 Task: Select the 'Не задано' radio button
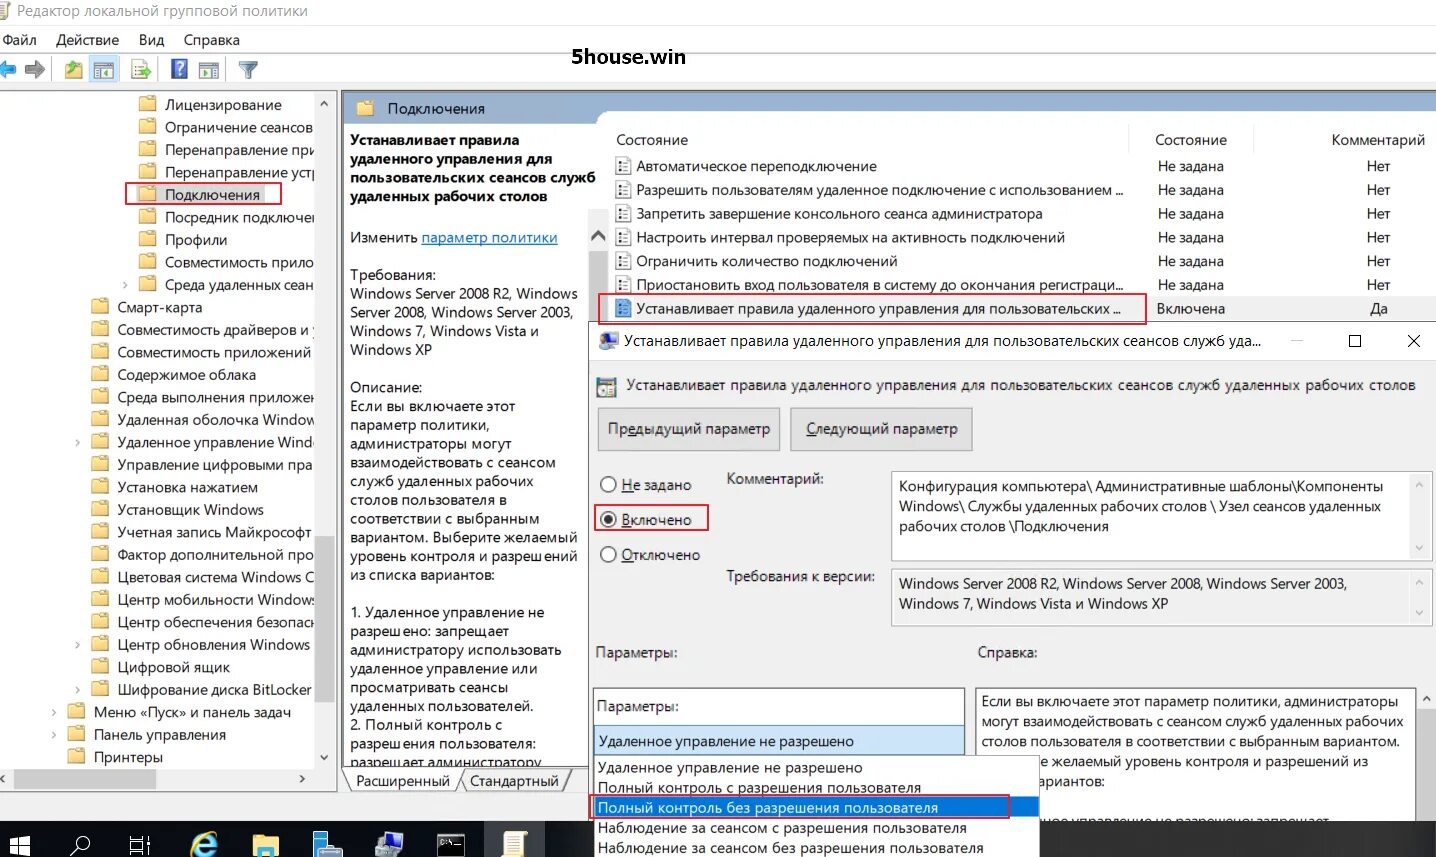tap(608, 484)
